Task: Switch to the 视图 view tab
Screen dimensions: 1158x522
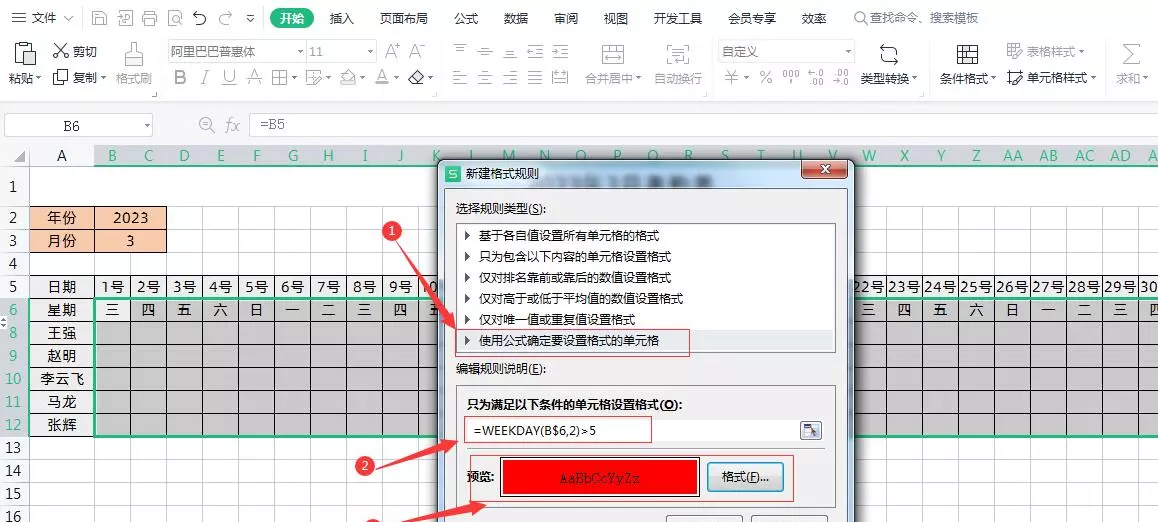Action: [x=615, y=18]
